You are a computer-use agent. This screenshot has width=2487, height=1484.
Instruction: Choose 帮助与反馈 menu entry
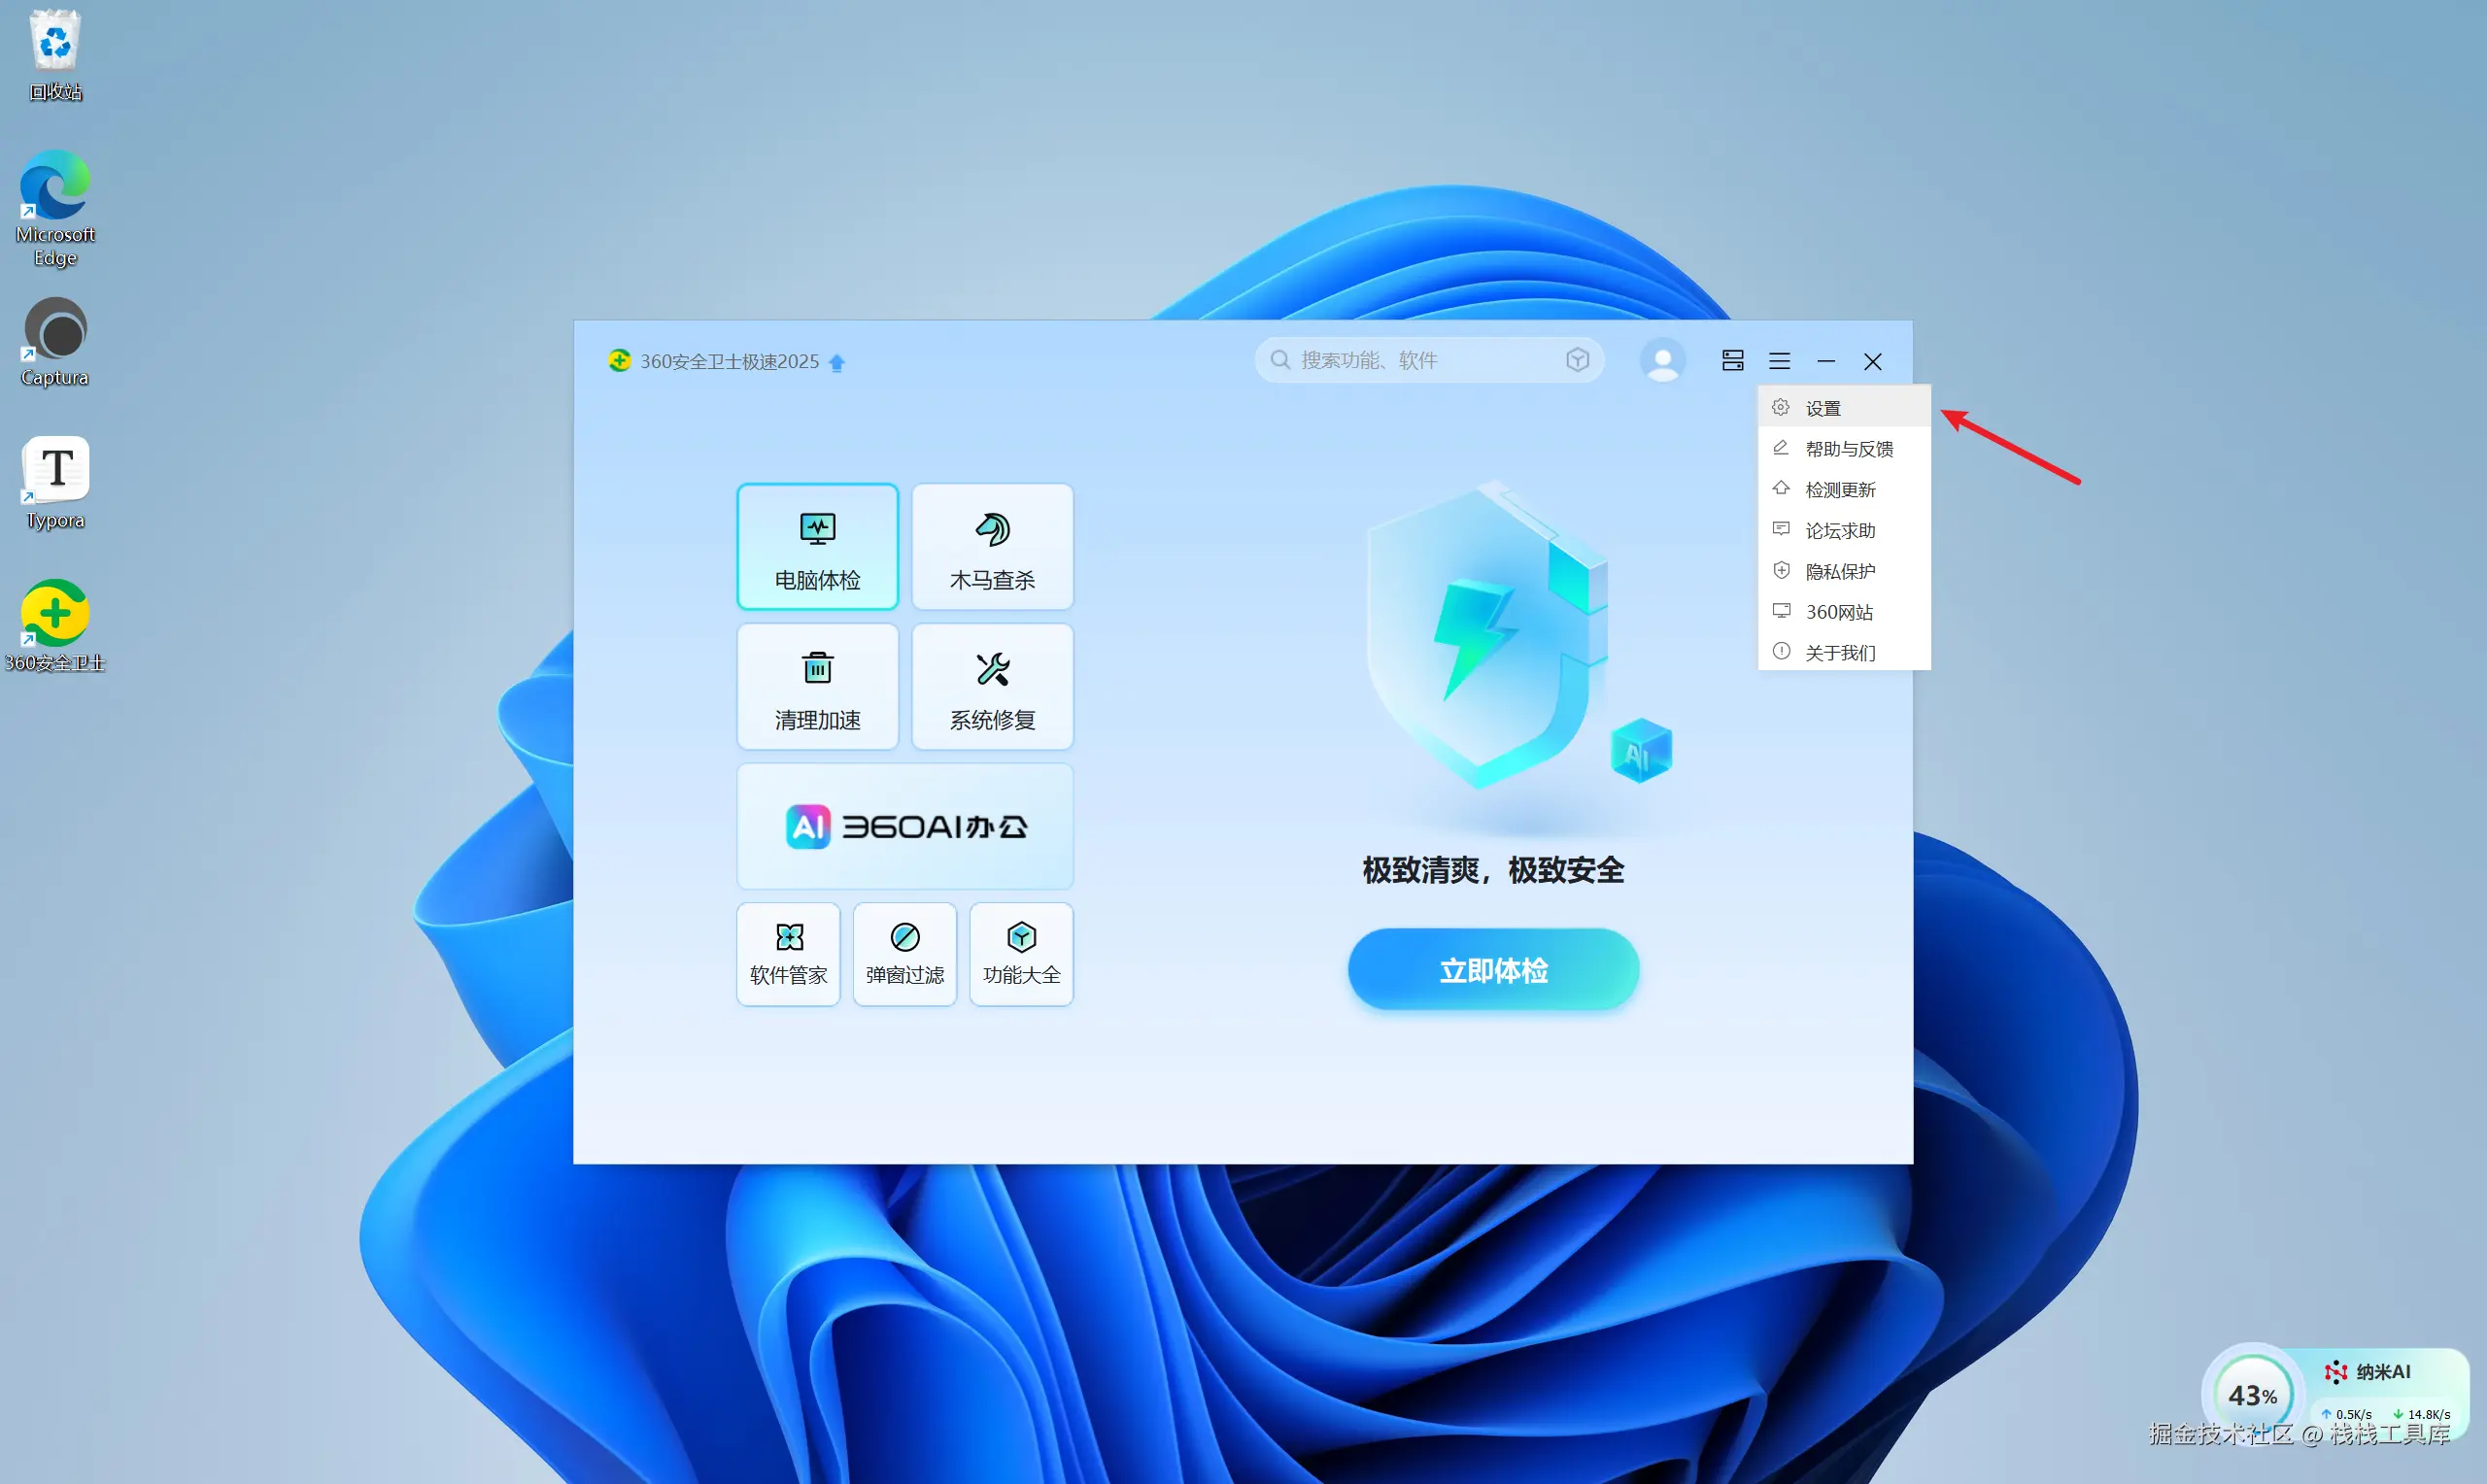tap(1848, 449)
